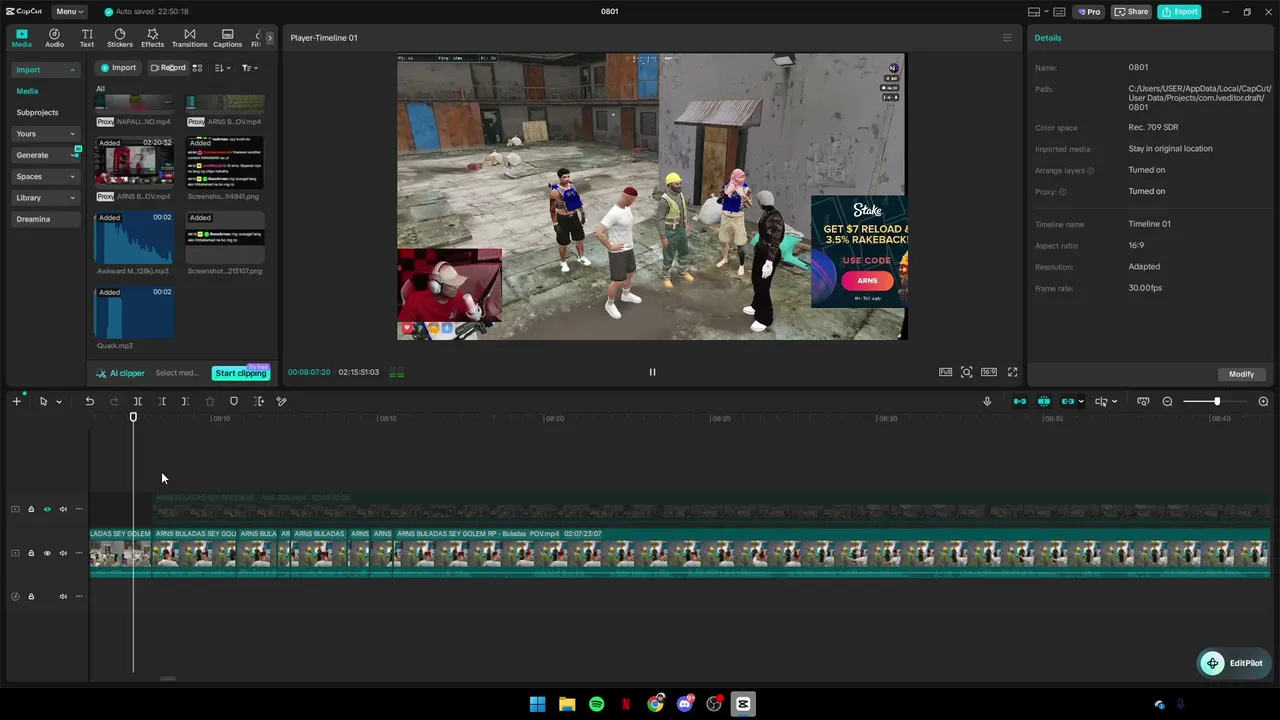Click the Import media button
The image size is (1280, 720).
click(x=118, y=68)
